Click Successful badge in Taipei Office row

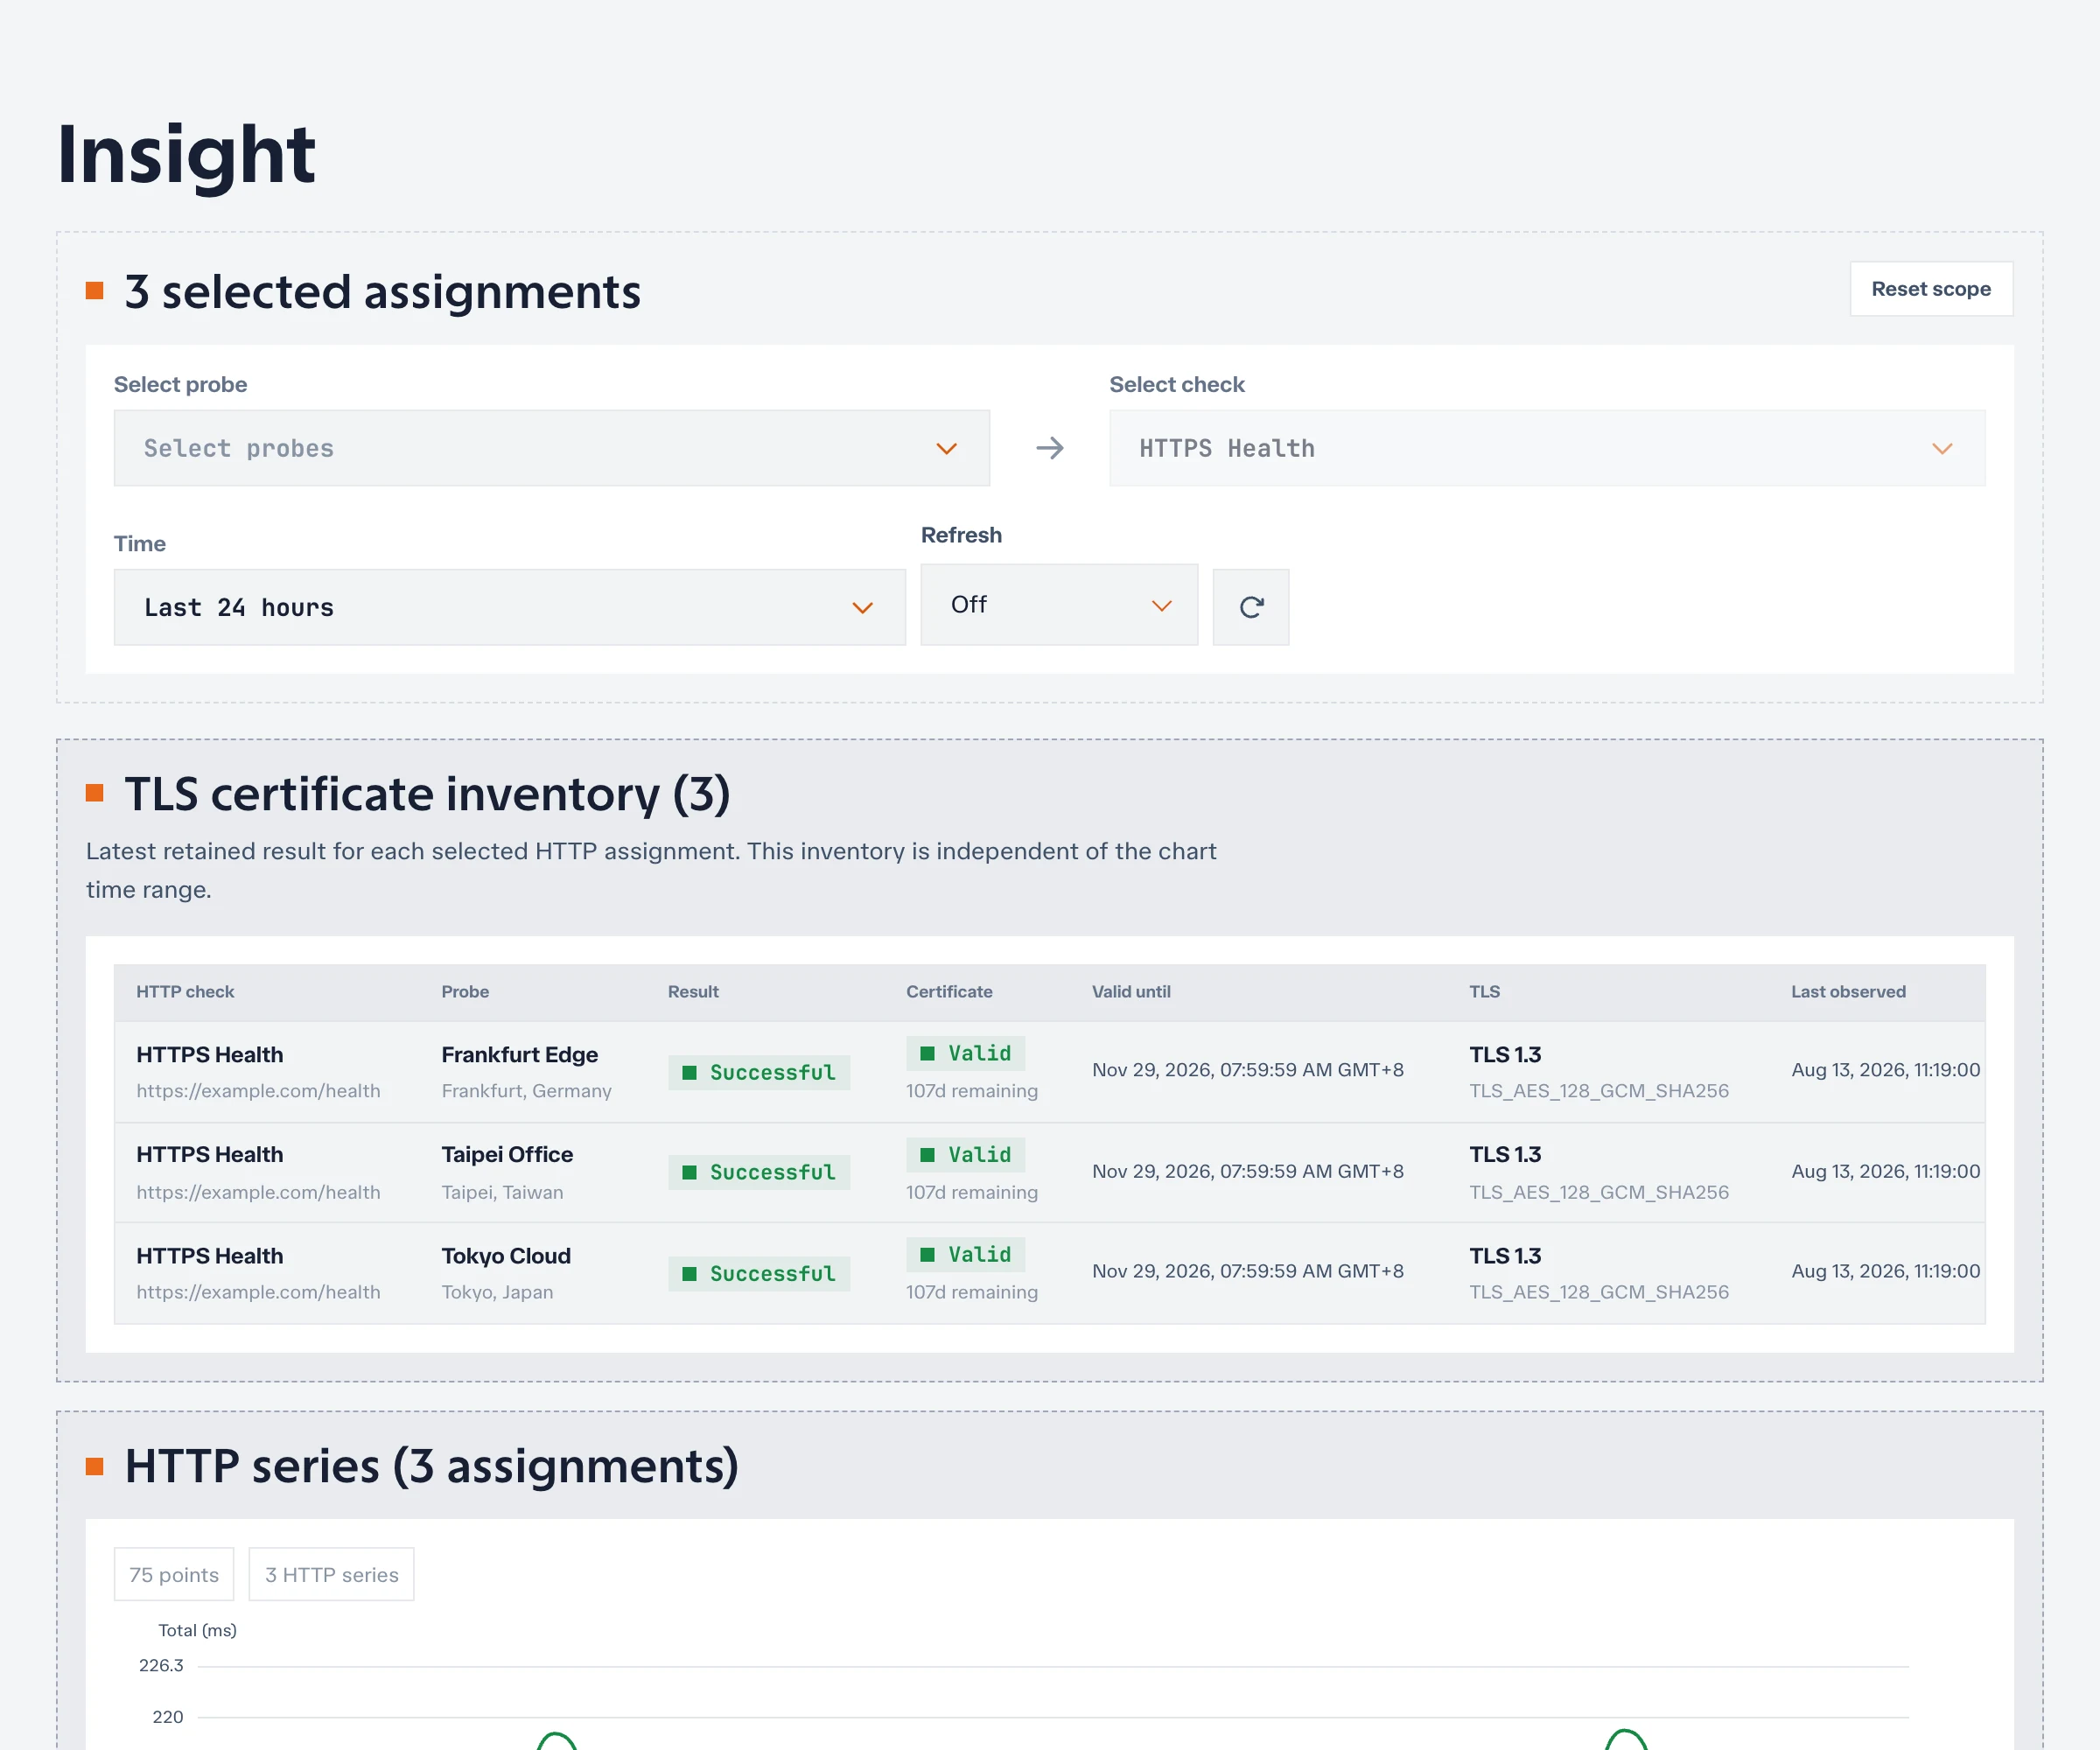point(759,1172)
